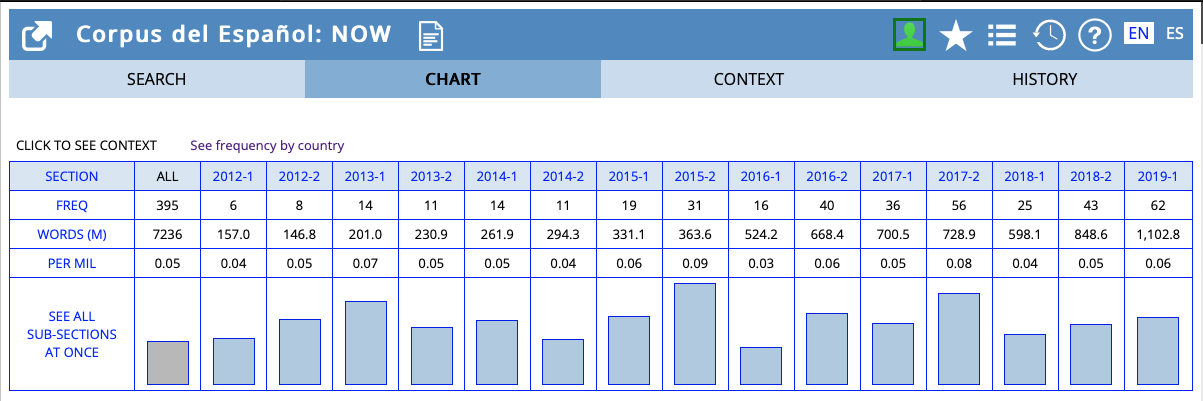Click the short 2016-1 chart bar
Viewport: 1203px width, 401px height.
[761, 366]
